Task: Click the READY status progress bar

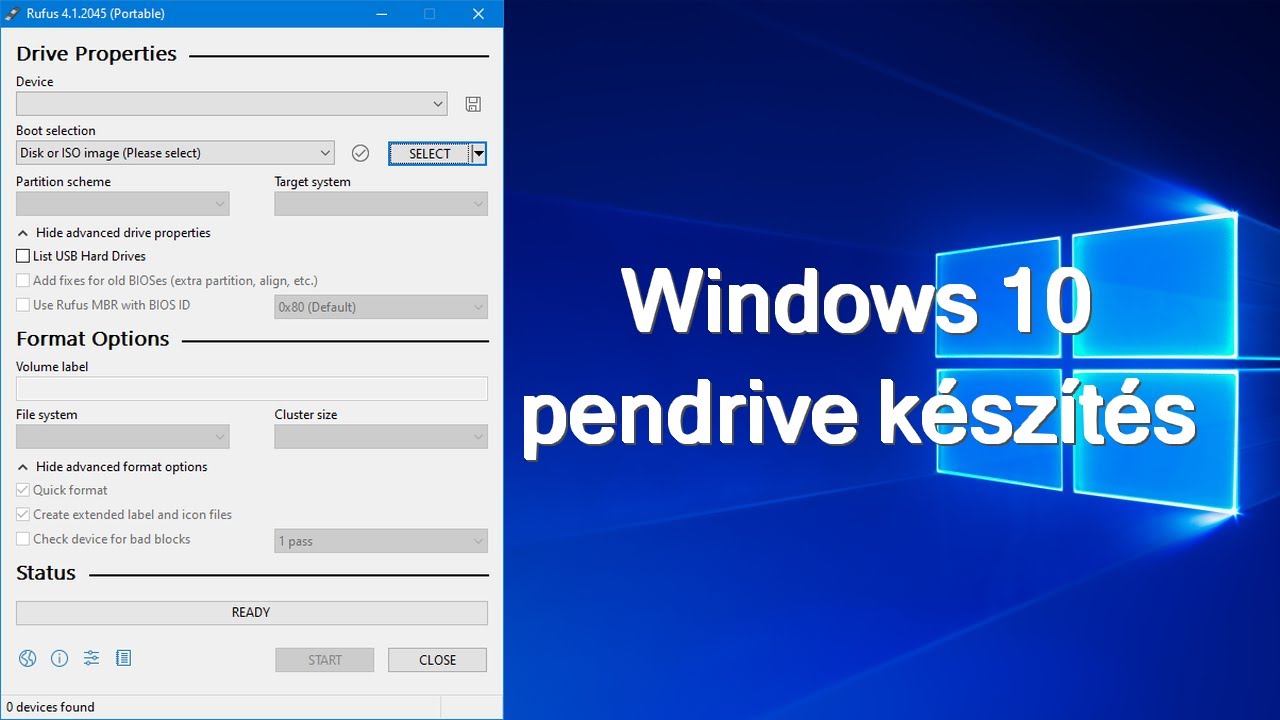Action: tap(252, 613)
